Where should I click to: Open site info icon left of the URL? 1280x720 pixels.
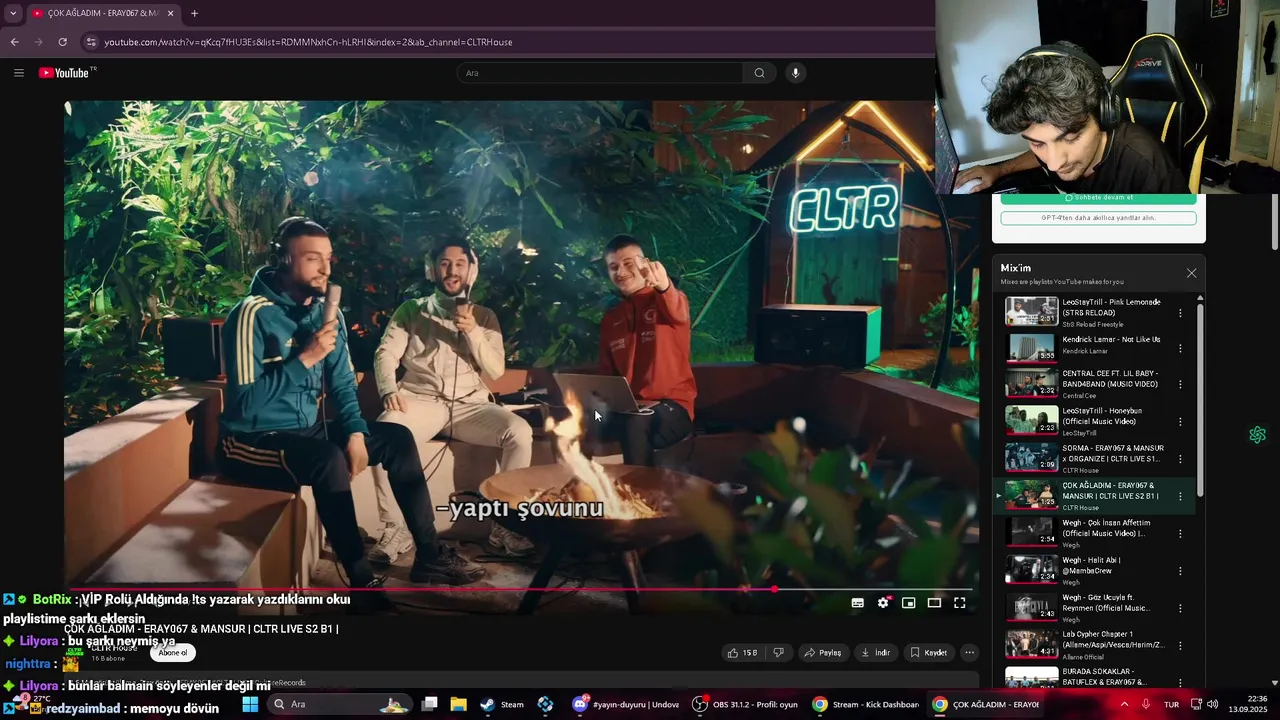pyautogui.click(x=91, y=42)
